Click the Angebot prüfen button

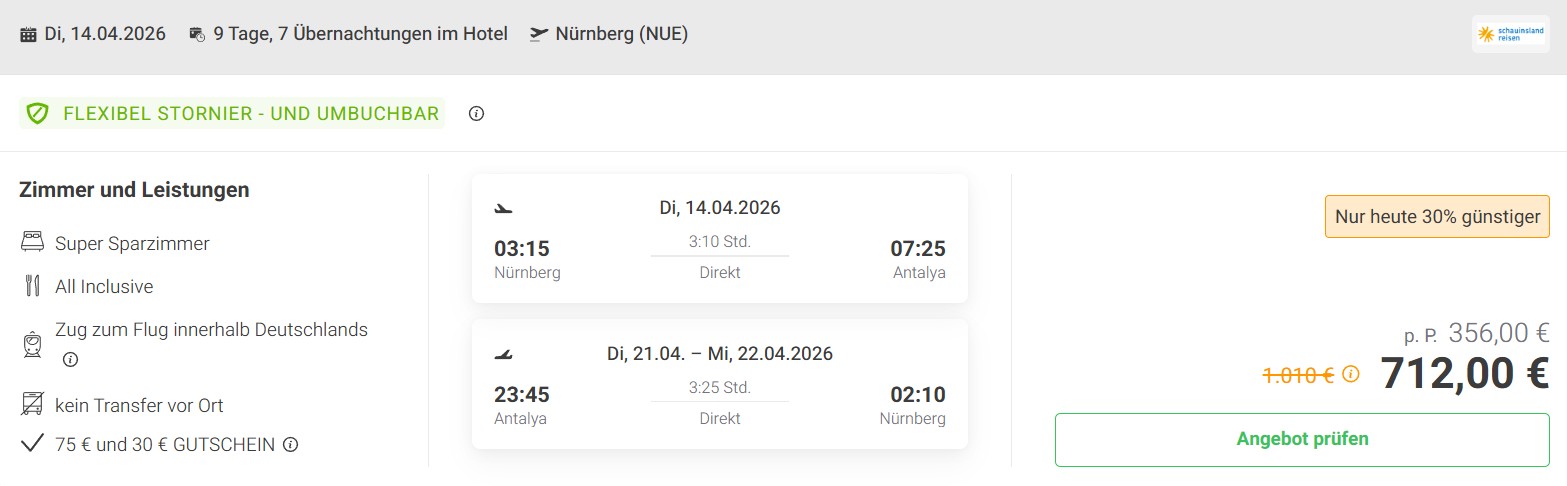pyautogui.click(x=1301, y=439)
